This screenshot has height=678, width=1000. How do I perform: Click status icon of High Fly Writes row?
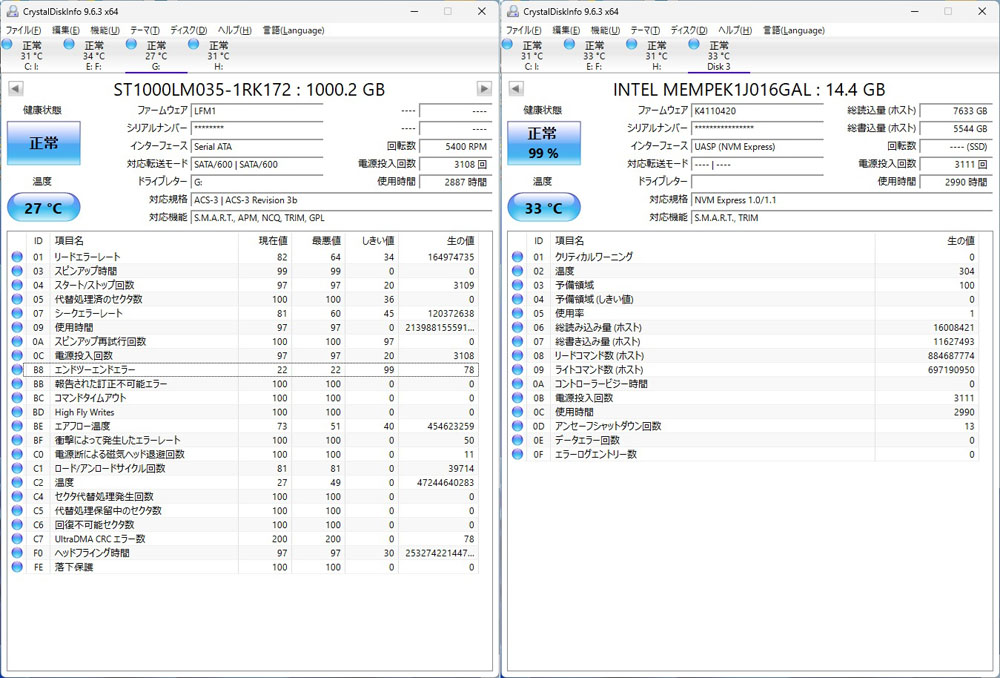pos(17,412)
